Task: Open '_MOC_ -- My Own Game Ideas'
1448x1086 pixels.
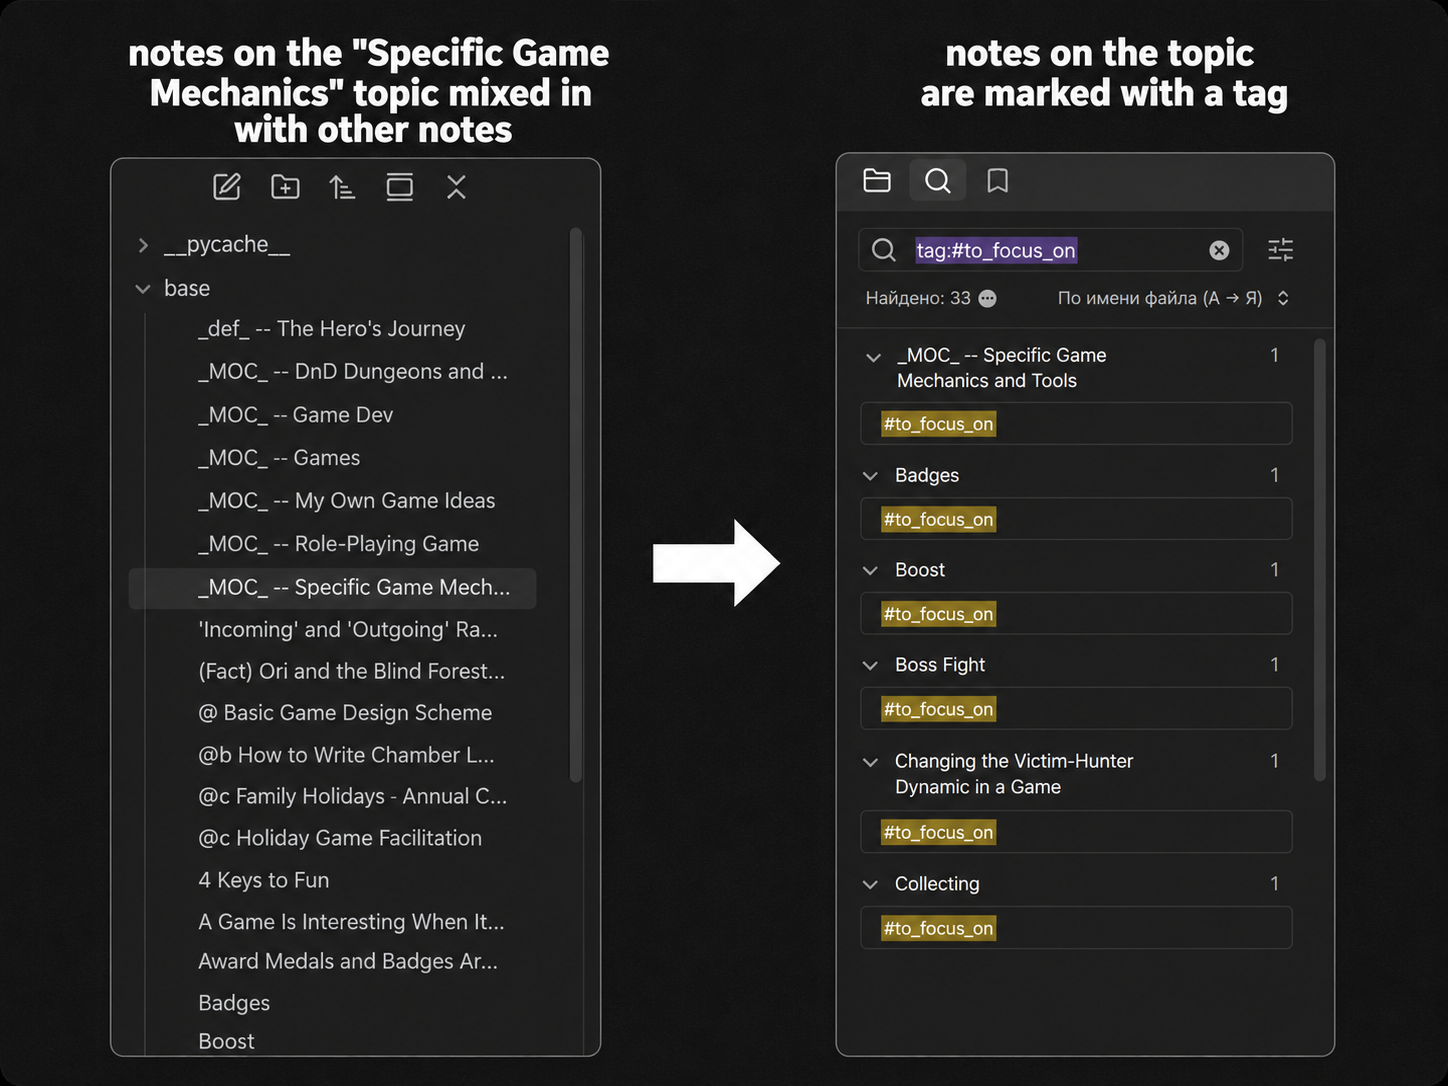Action: coord(347,501)
